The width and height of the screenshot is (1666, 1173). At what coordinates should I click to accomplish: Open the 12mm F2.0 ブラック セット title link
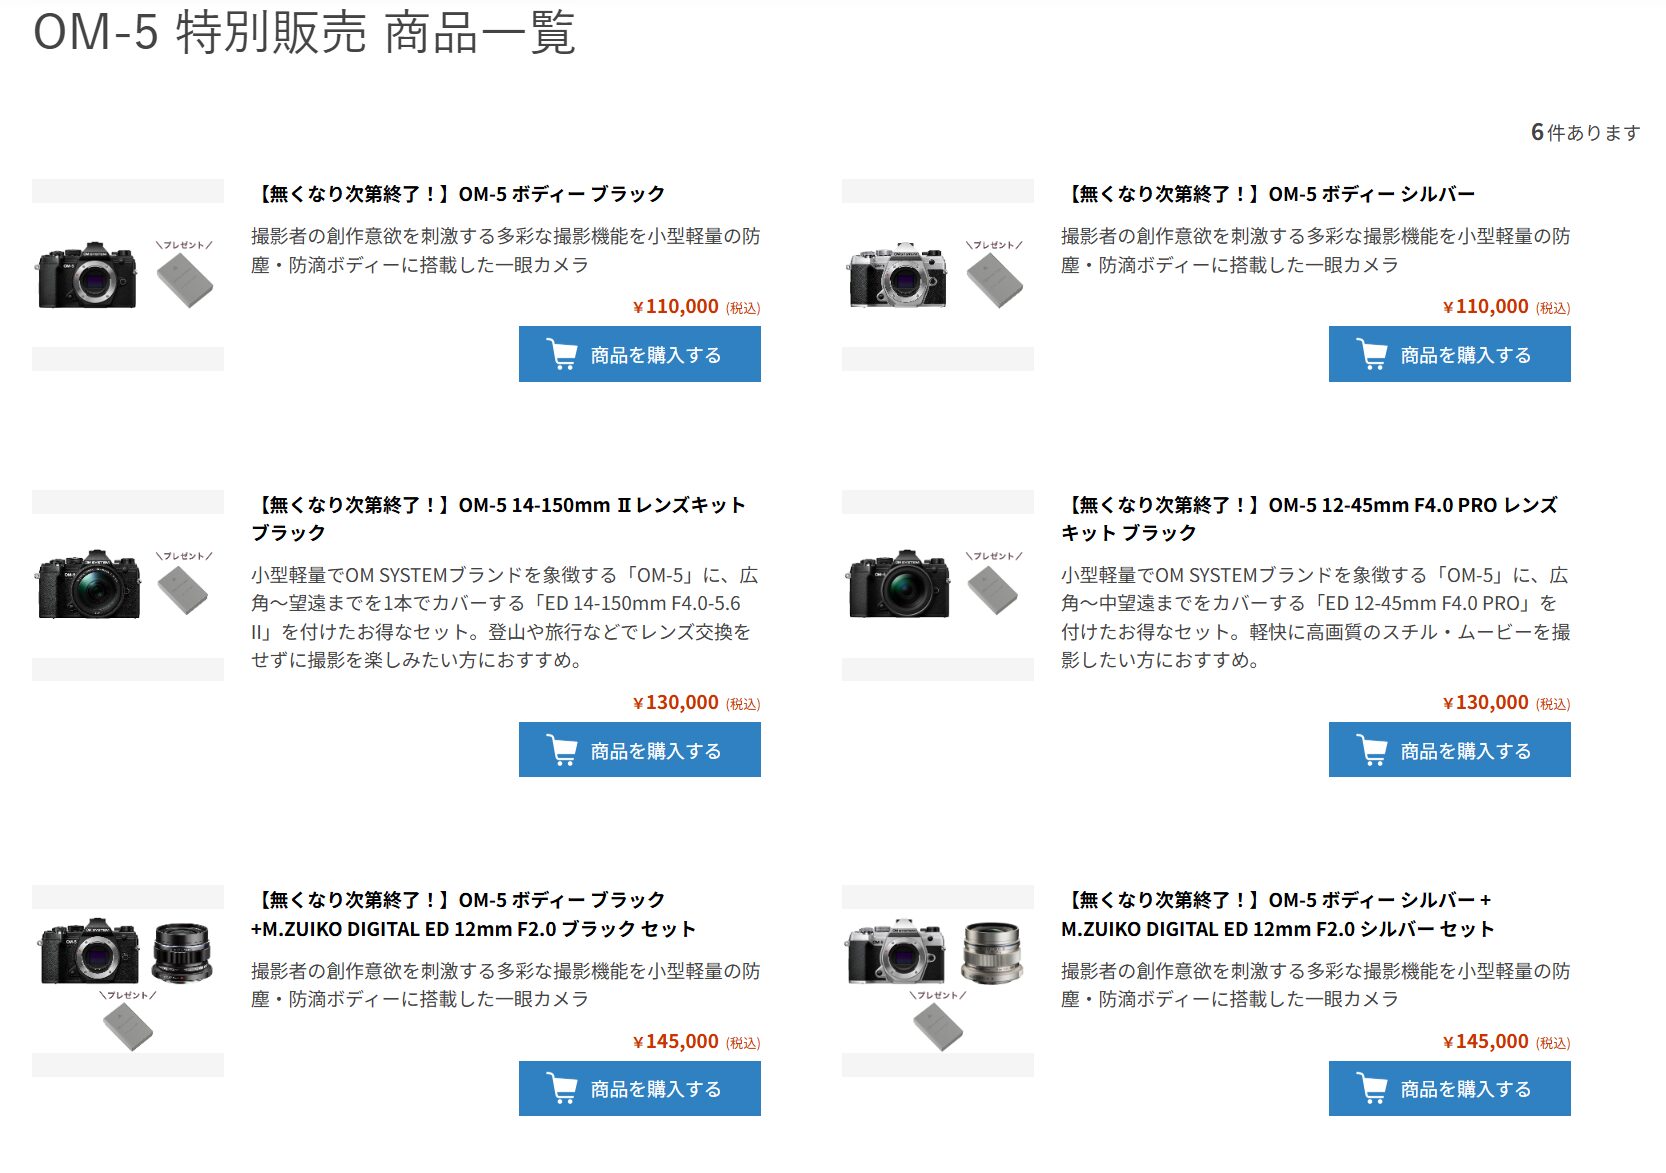tap(473, 914)
